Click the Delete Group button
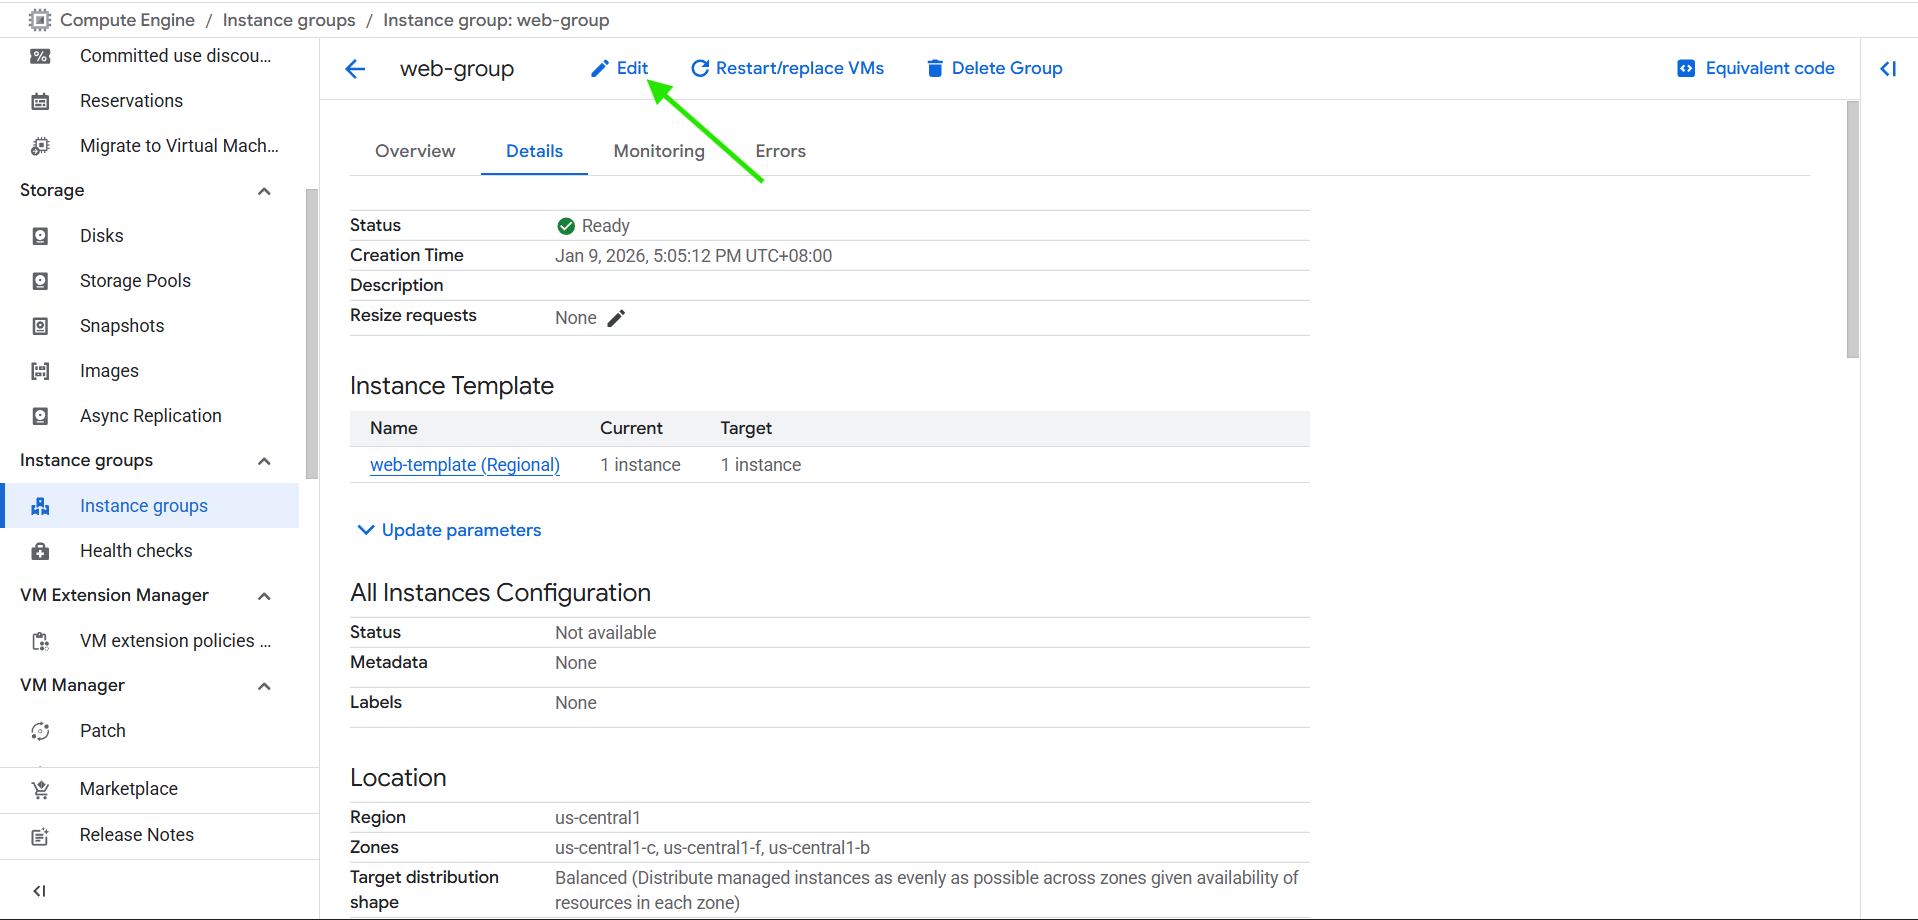 [995, 68]
